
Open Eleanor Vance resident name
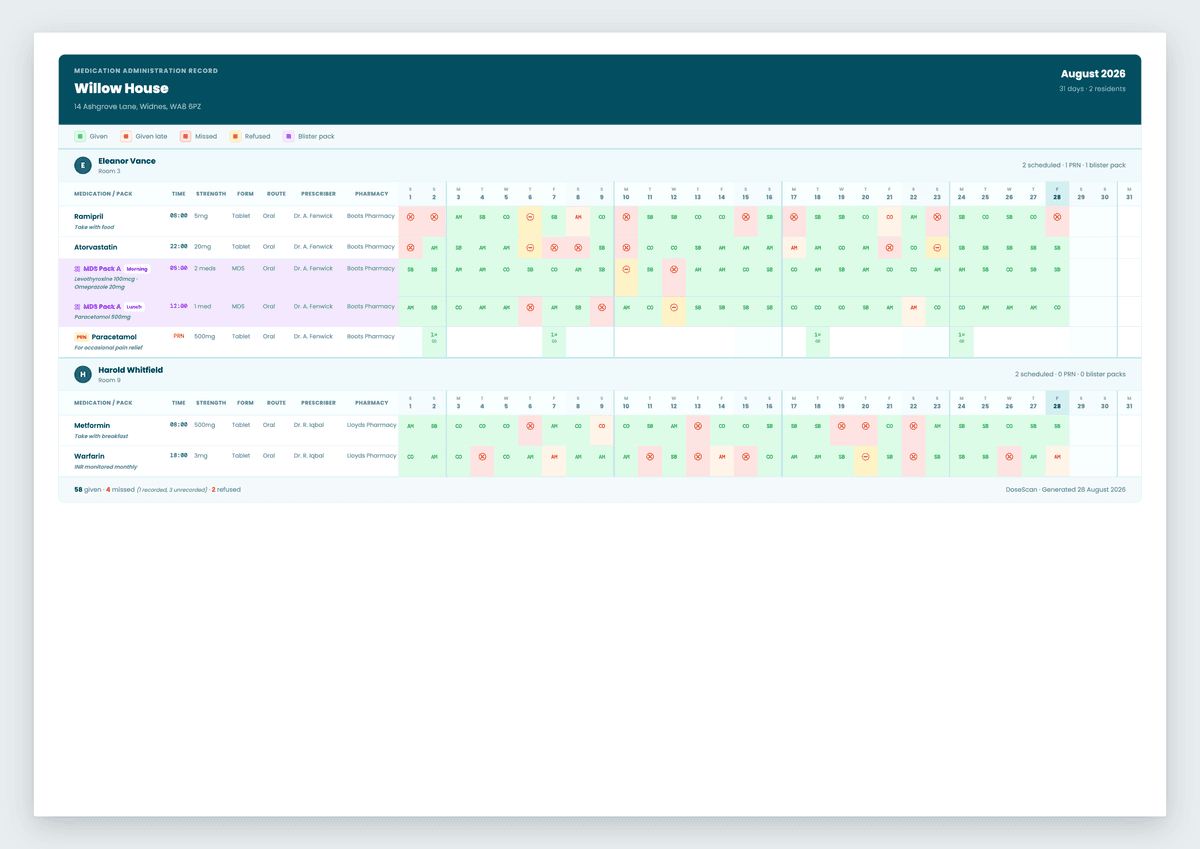tap(127, 161)
